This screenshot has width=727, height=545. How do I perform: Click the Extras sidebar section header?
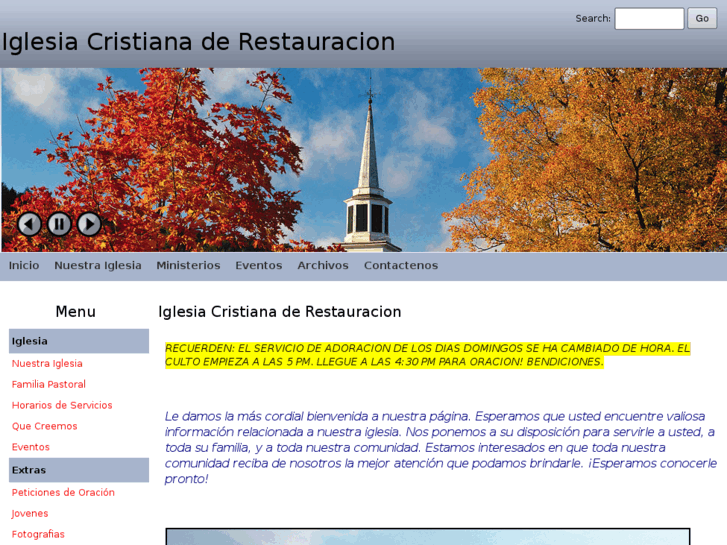pyautogui.click(x=79, y=470)
